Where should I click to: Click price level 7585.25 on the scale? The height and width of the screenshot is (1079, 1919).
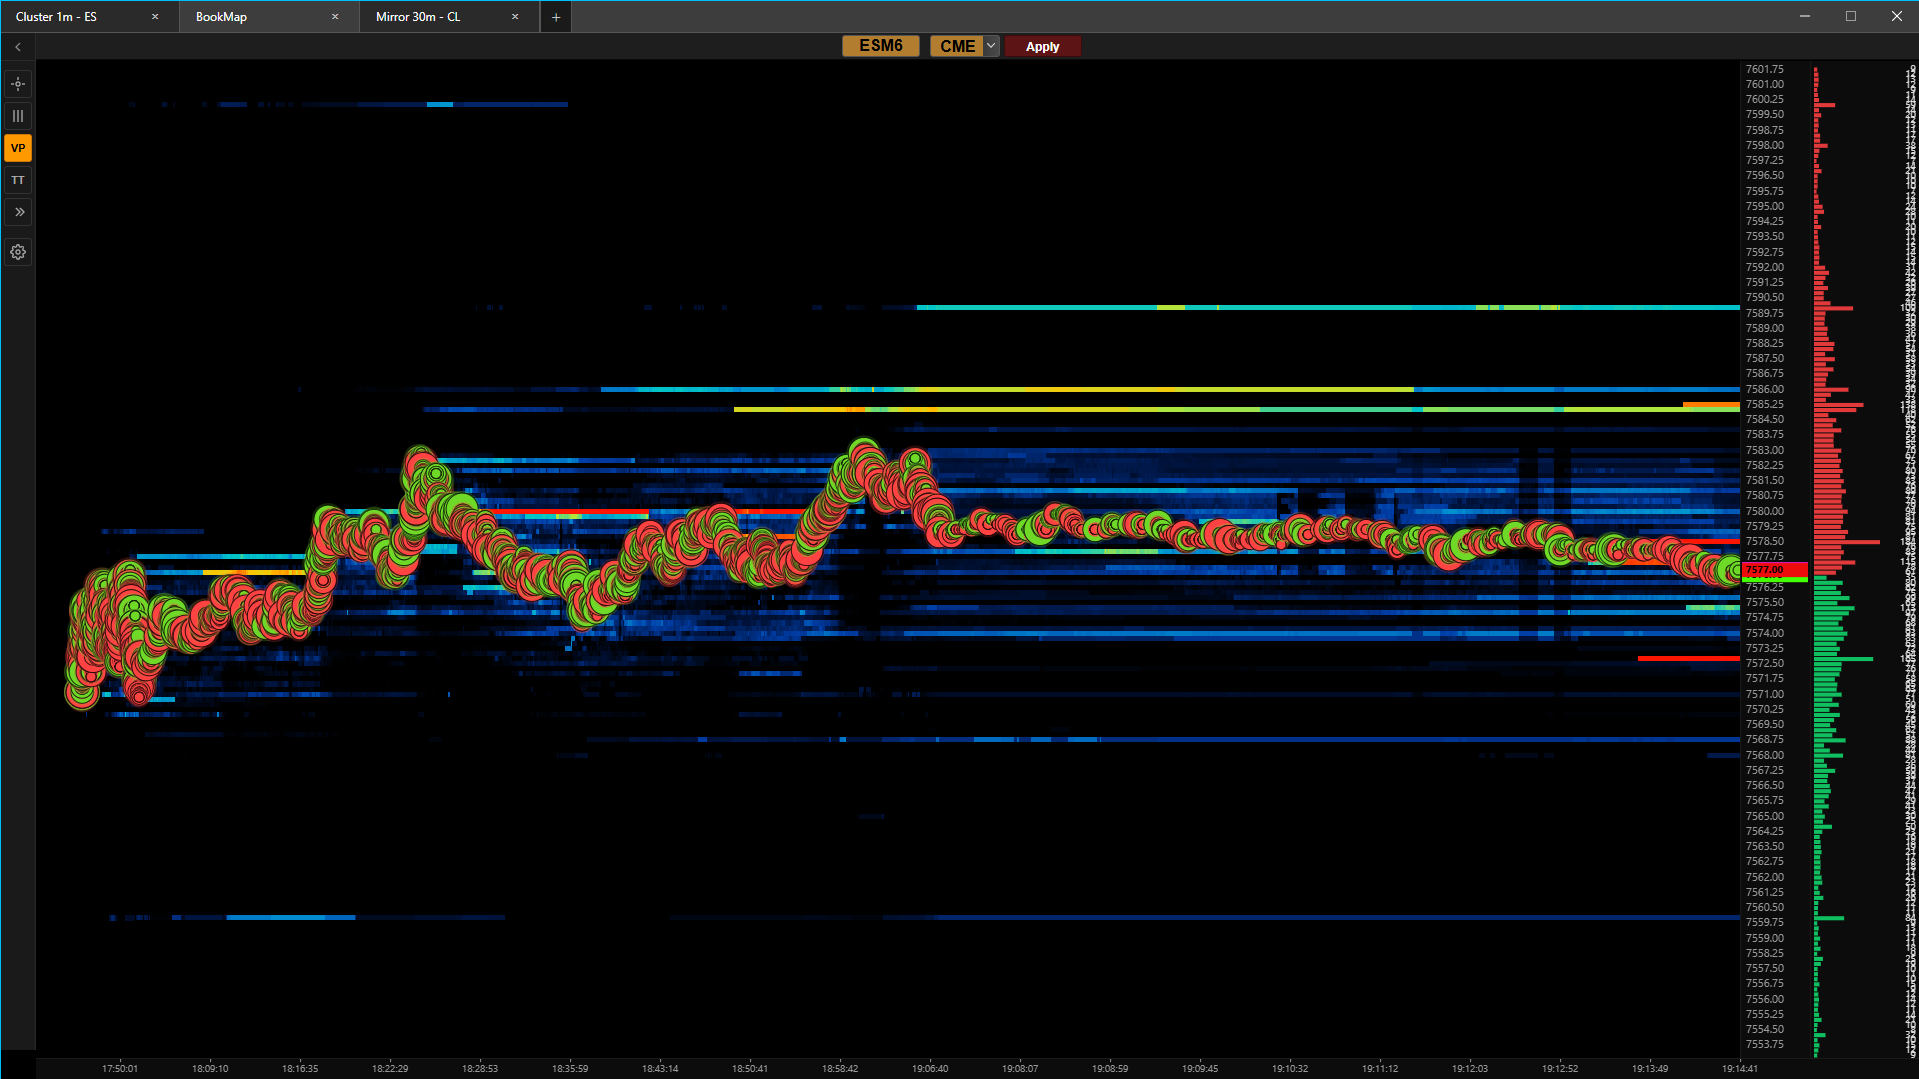(x=1765, y=404)
